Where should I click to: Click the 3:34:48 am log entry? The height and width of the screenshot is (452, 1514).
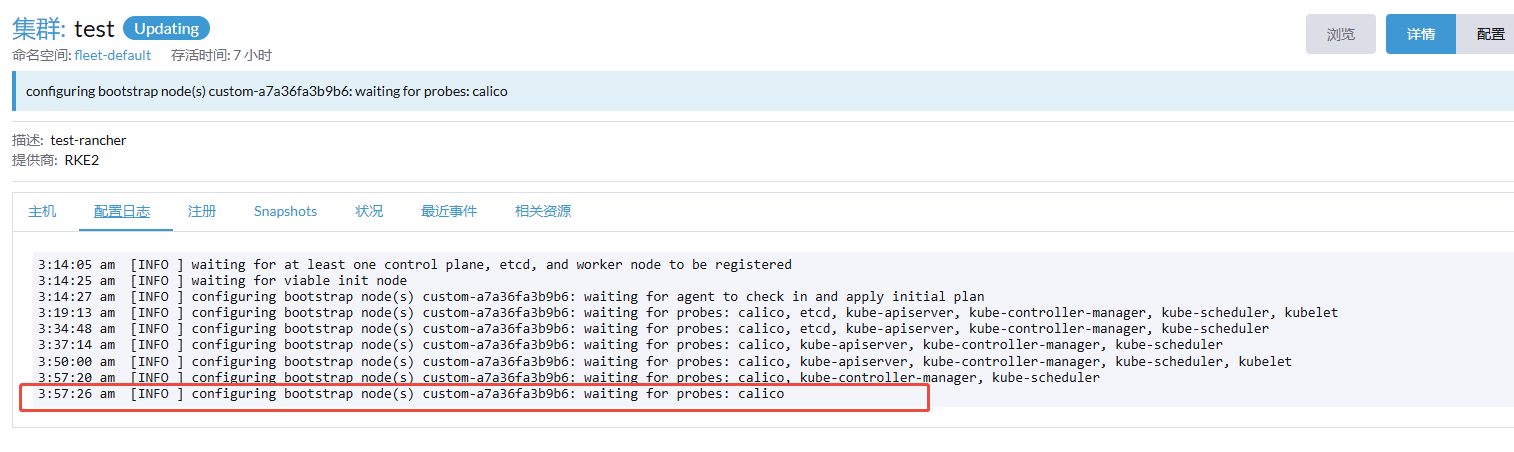653,329
